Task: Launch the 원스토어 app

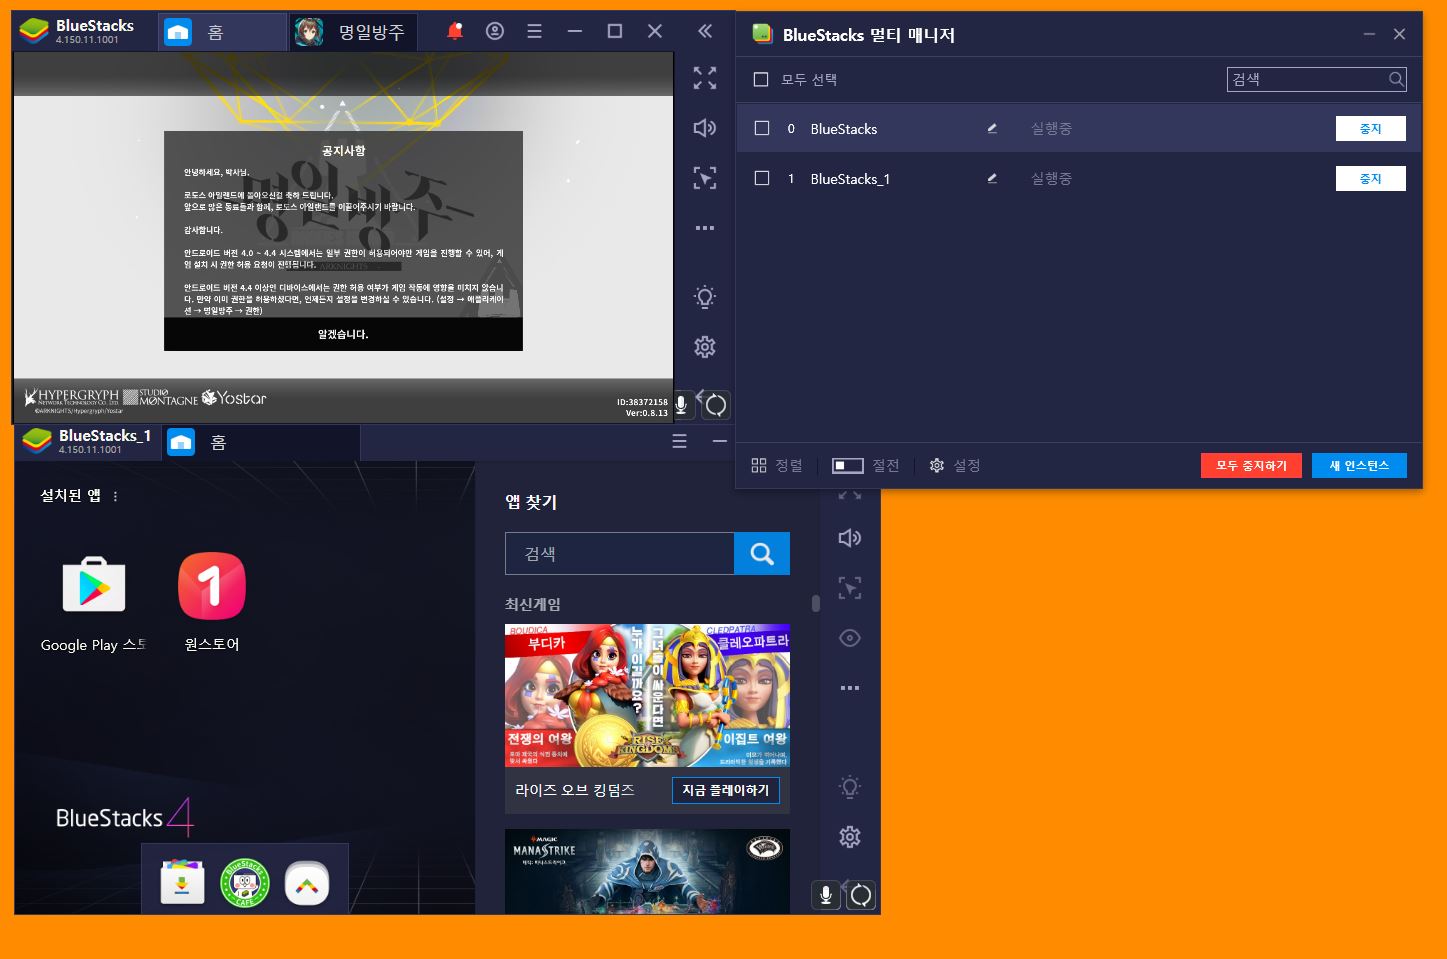Action: click(x=212, y=603)
